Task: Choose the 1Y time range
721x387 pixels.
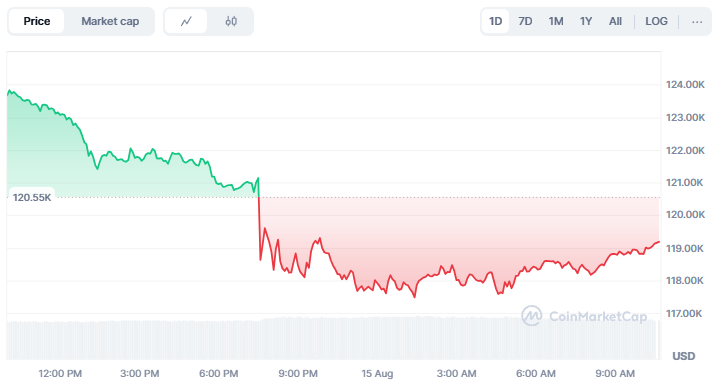Action: [x=586, y=22]
